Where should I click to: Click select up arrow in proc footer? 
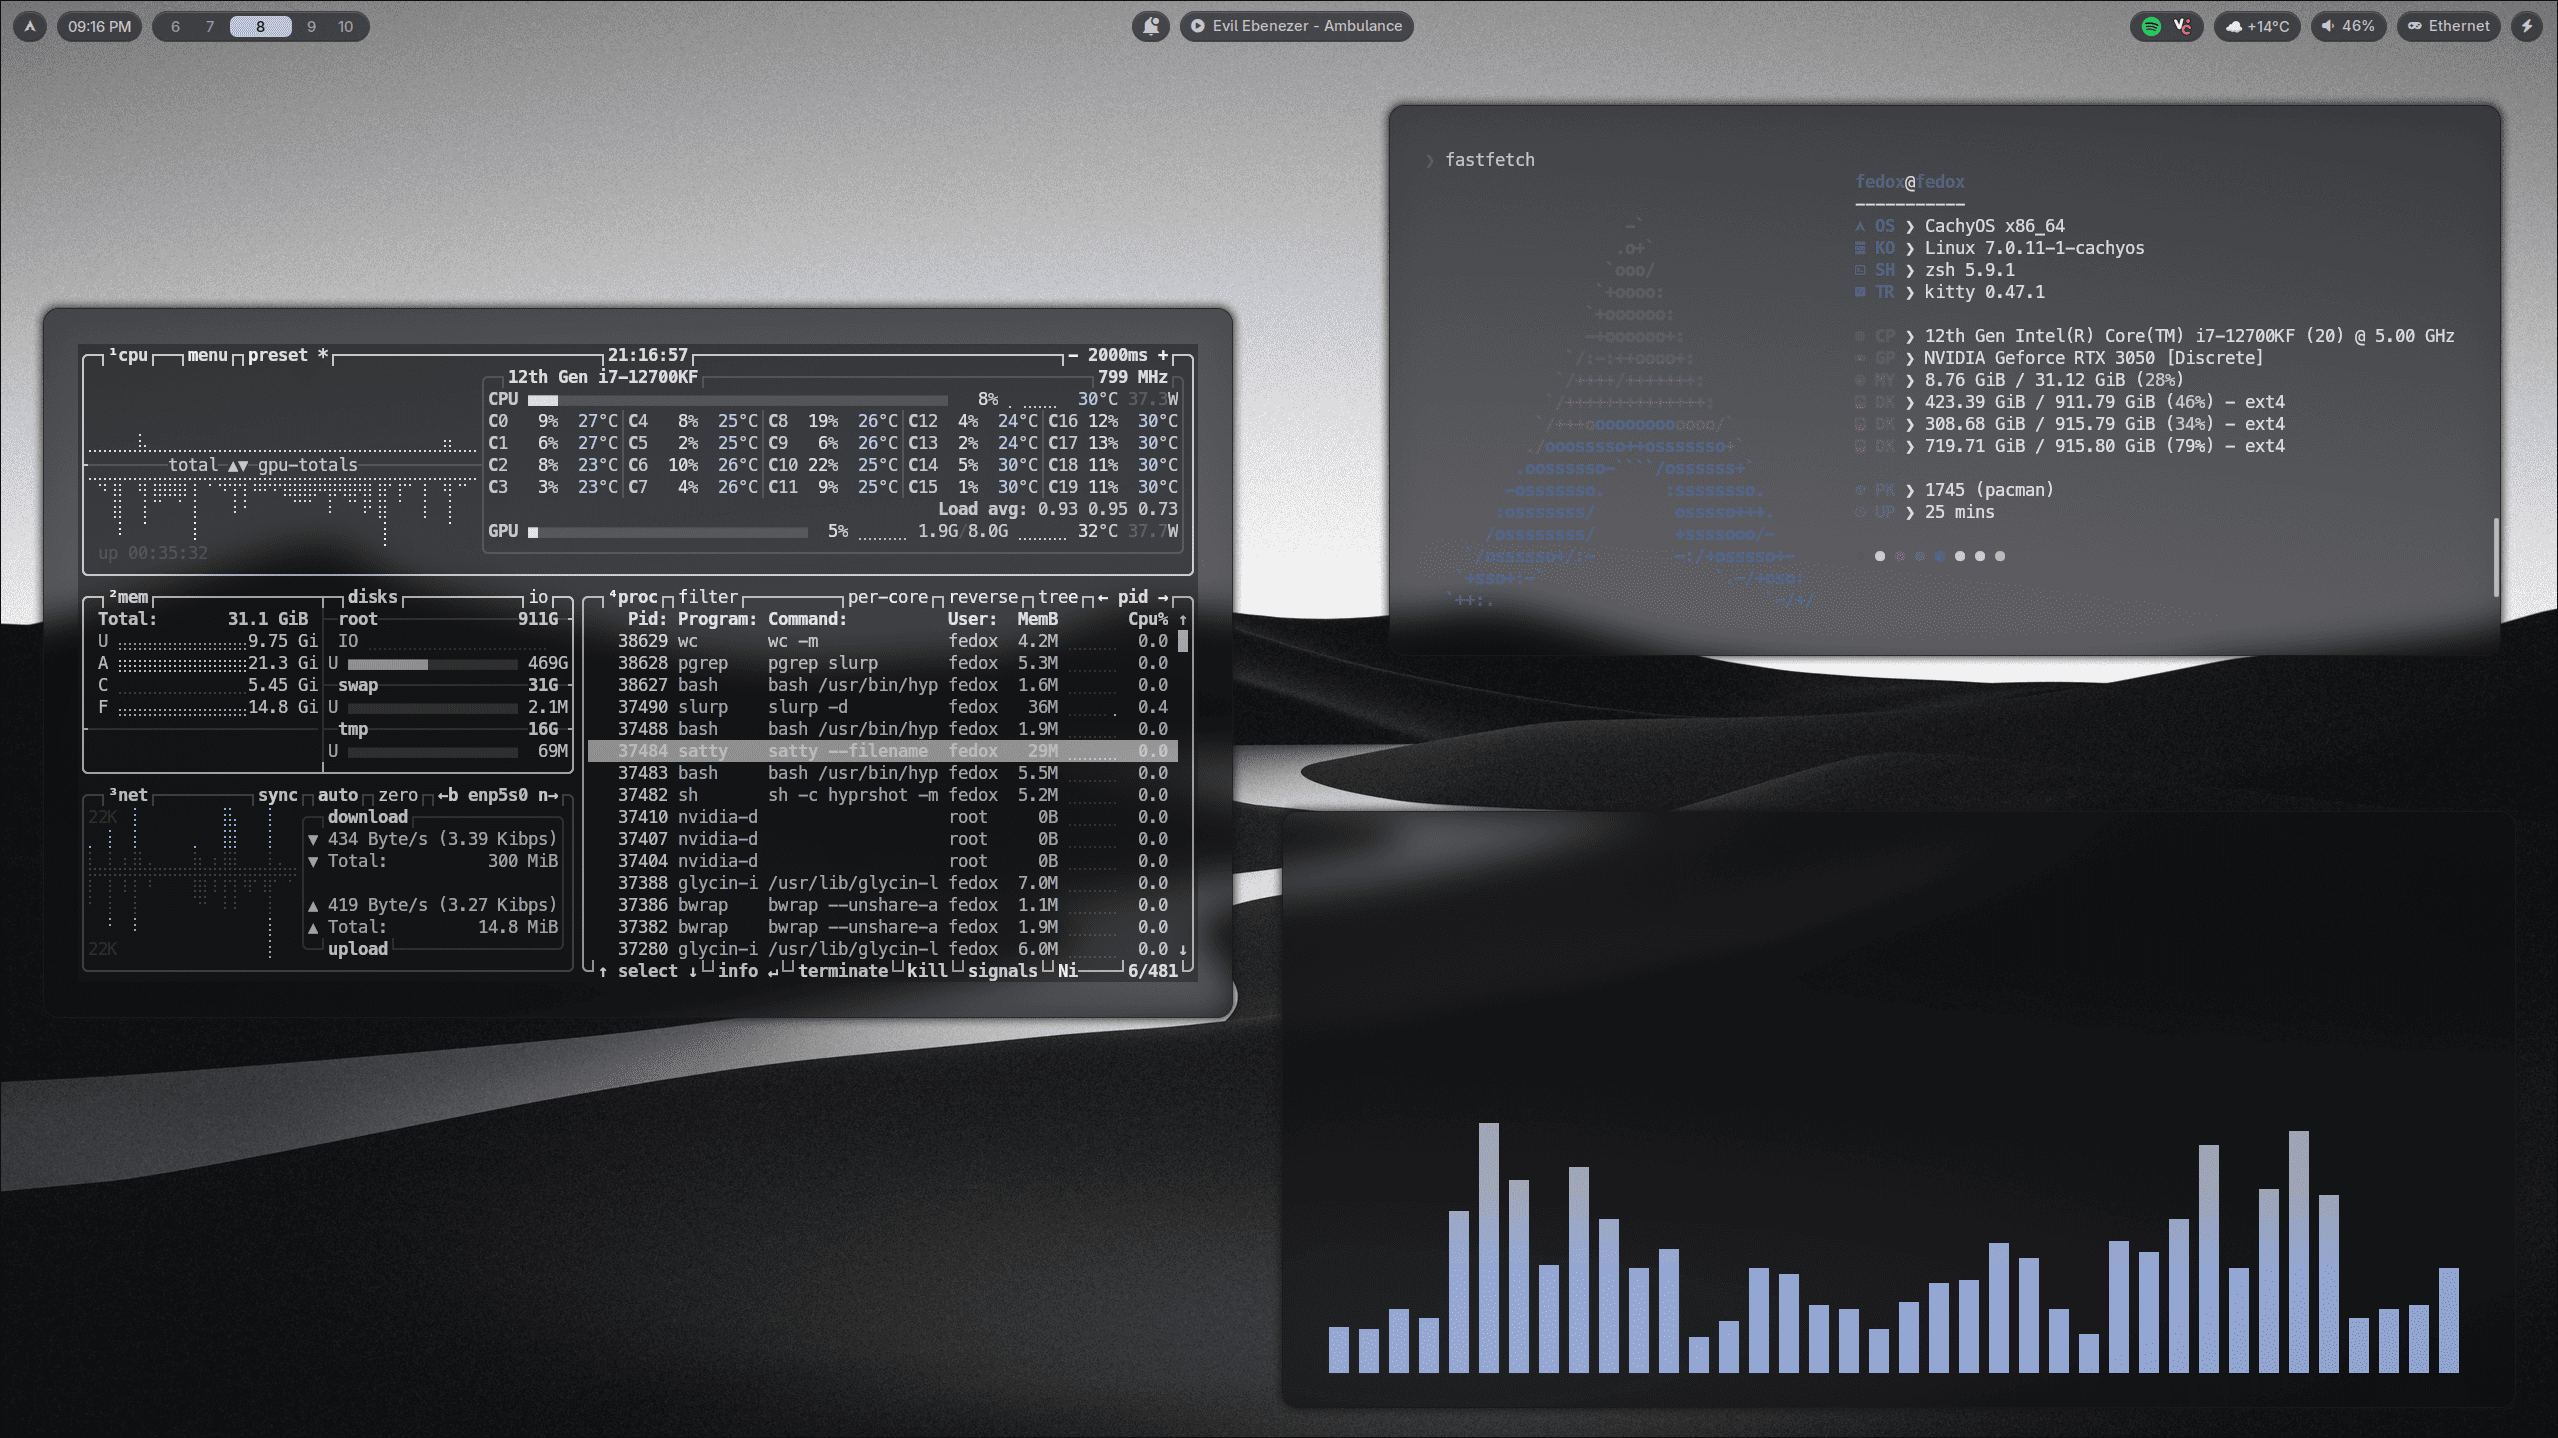(x=603, y=971)
